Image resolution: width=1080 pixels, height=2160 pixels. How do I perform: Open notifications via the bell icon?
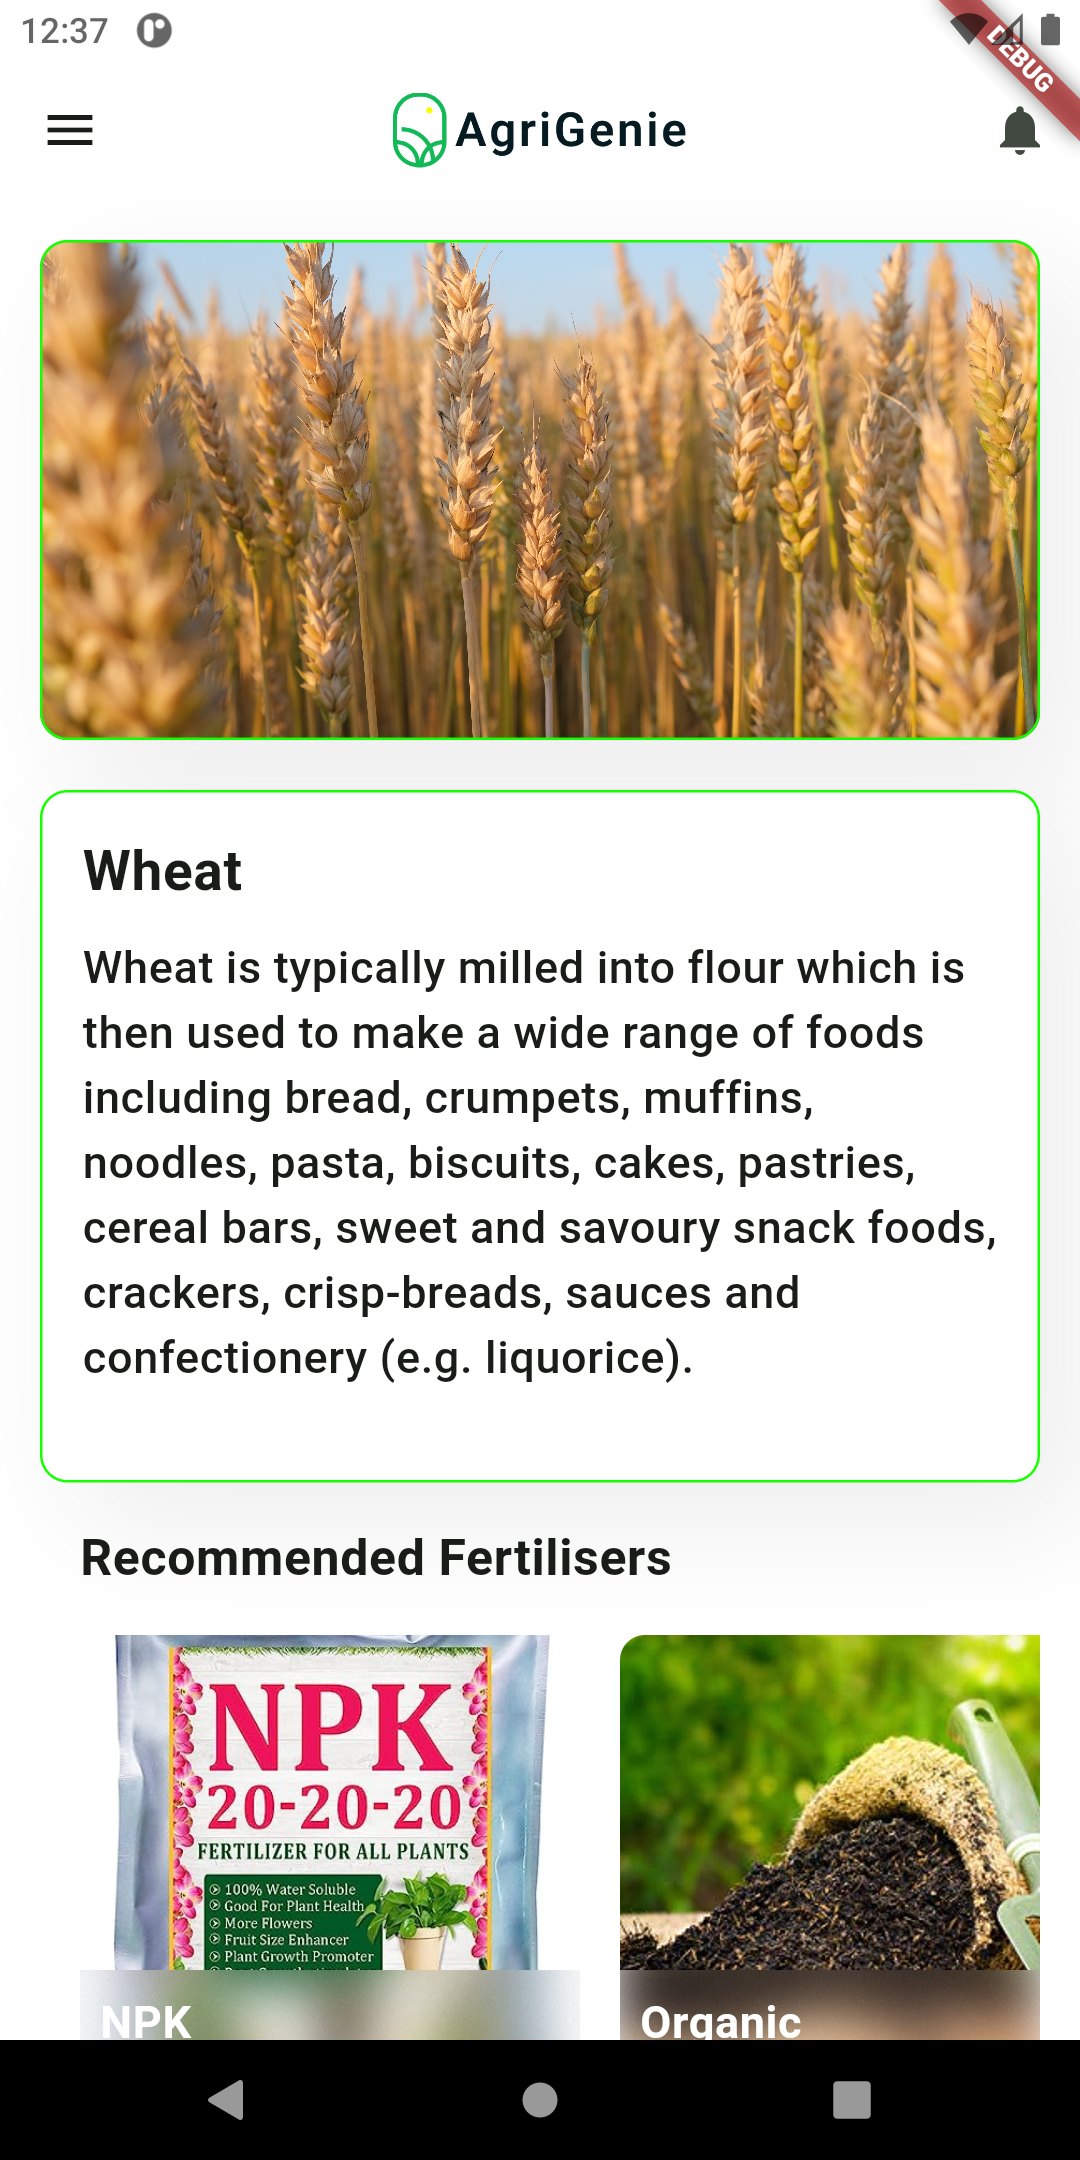point(1018,130)
